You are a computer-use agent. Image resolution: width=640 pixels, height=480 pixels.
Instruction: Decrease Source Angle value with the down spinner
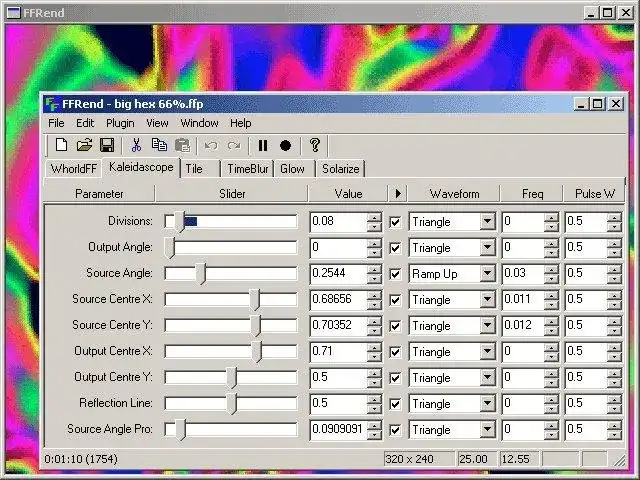coord(374,278)
